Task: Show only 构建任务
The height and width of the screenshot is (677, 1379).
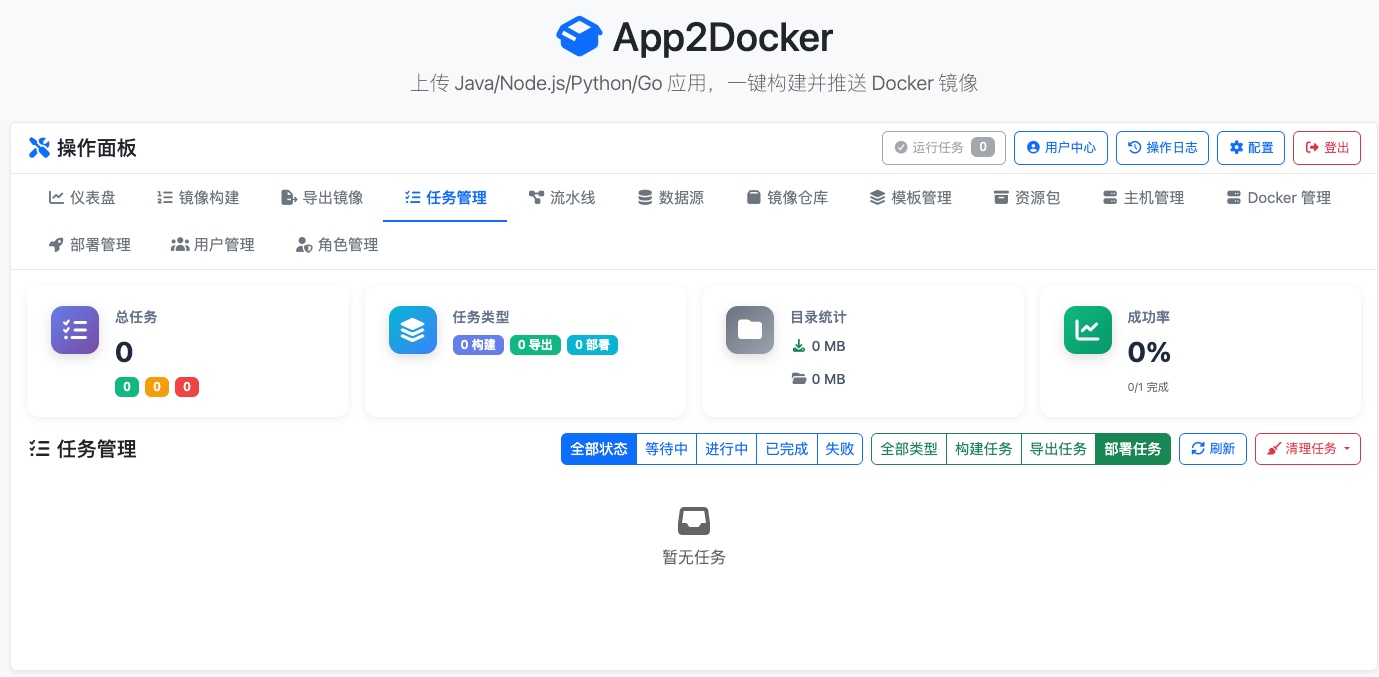Action: click(983, 449)
